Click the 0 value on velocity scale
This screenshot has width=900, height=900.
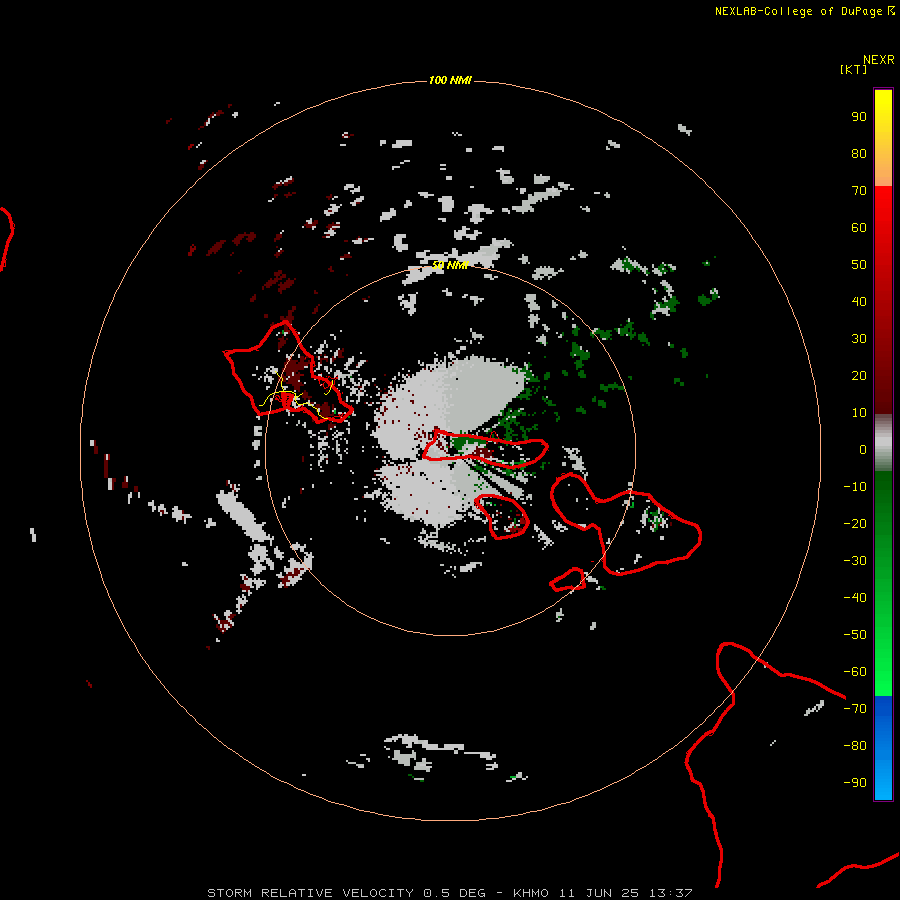coord(863,450)
